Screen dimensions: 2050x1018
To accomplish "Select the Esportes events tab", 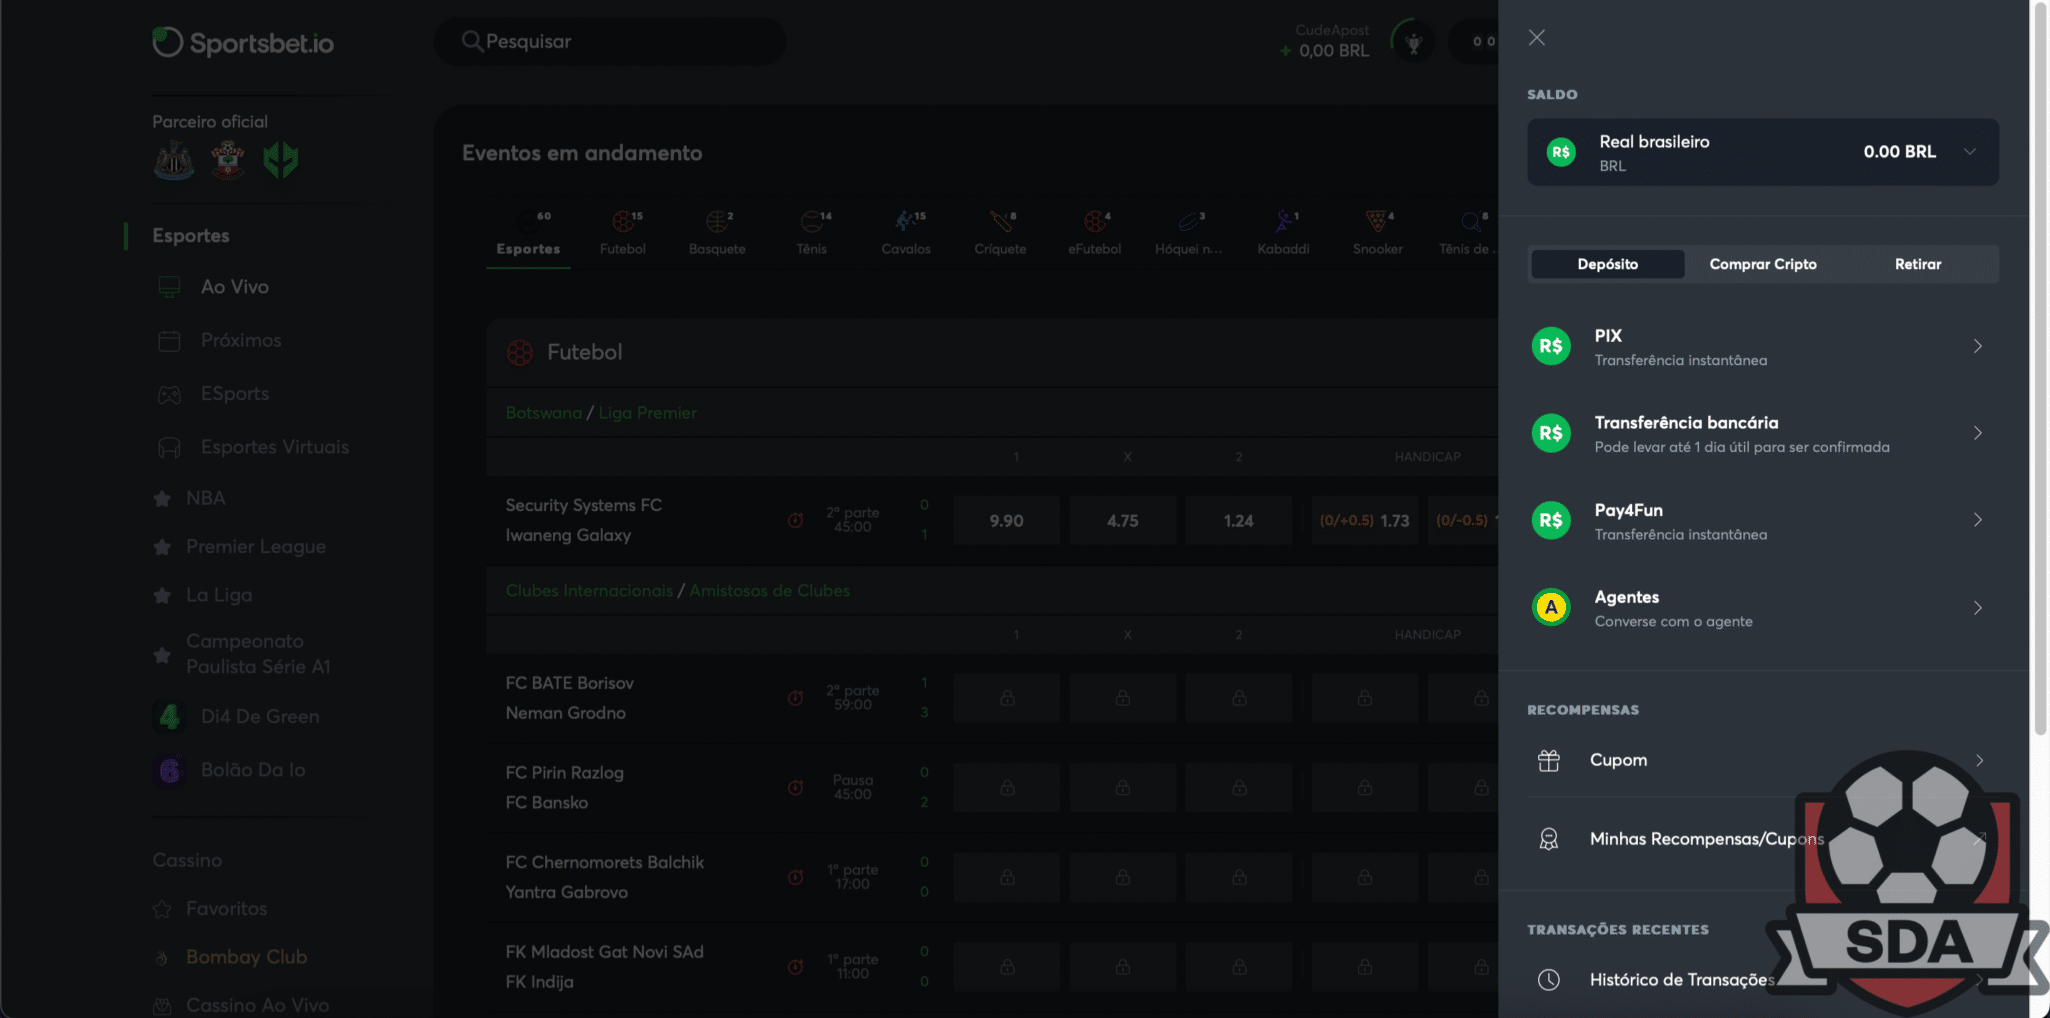I will [528, 234].
